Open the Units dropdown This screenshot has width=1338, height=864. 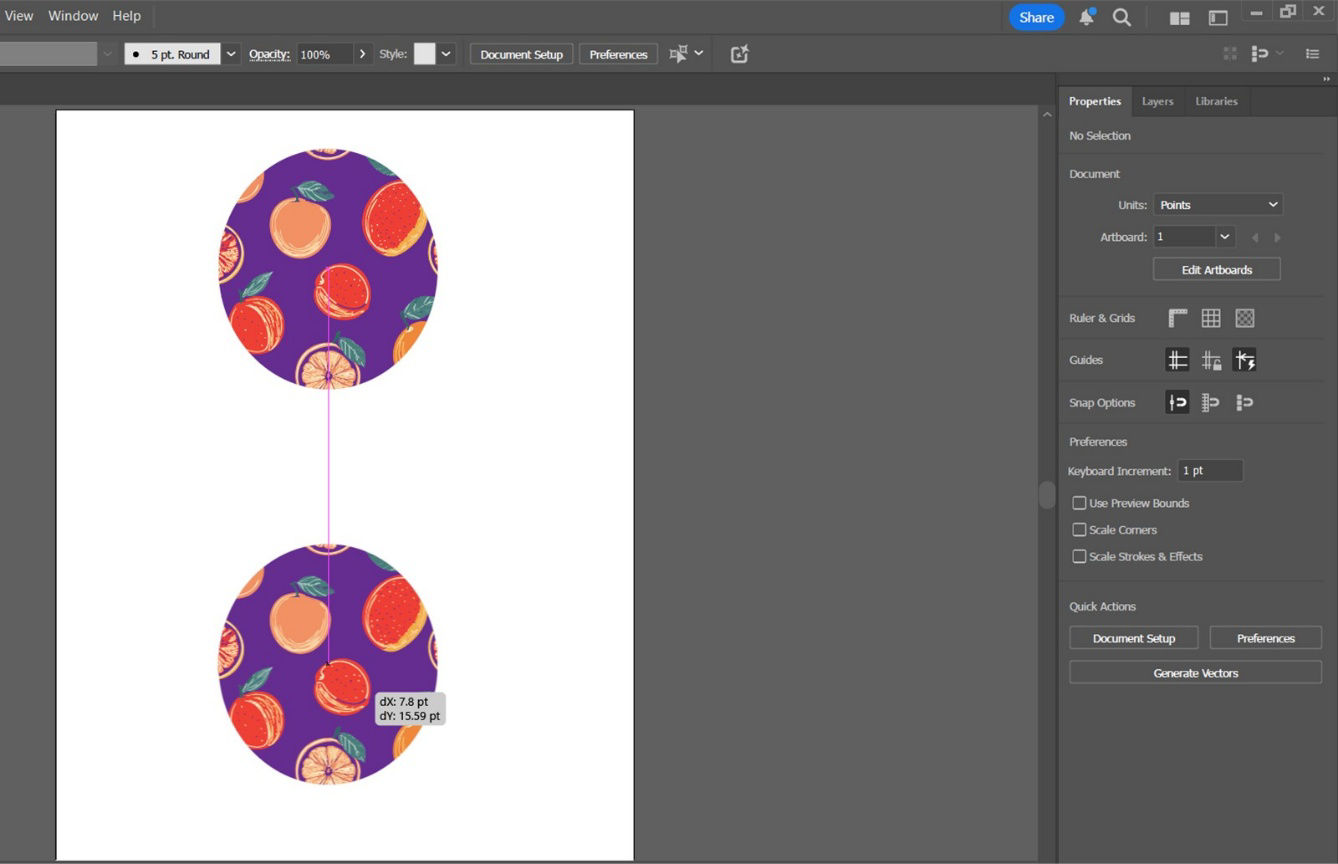coord(1217,205)
